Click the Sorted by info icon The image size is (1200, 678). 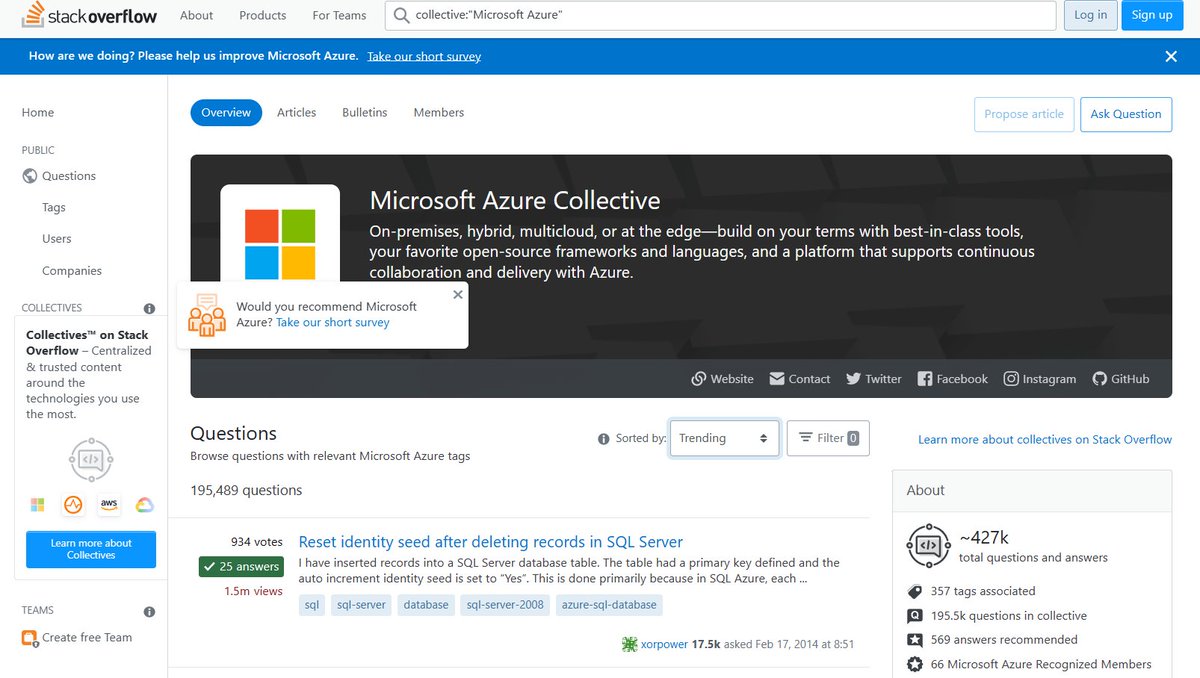(x=603, y=439)
